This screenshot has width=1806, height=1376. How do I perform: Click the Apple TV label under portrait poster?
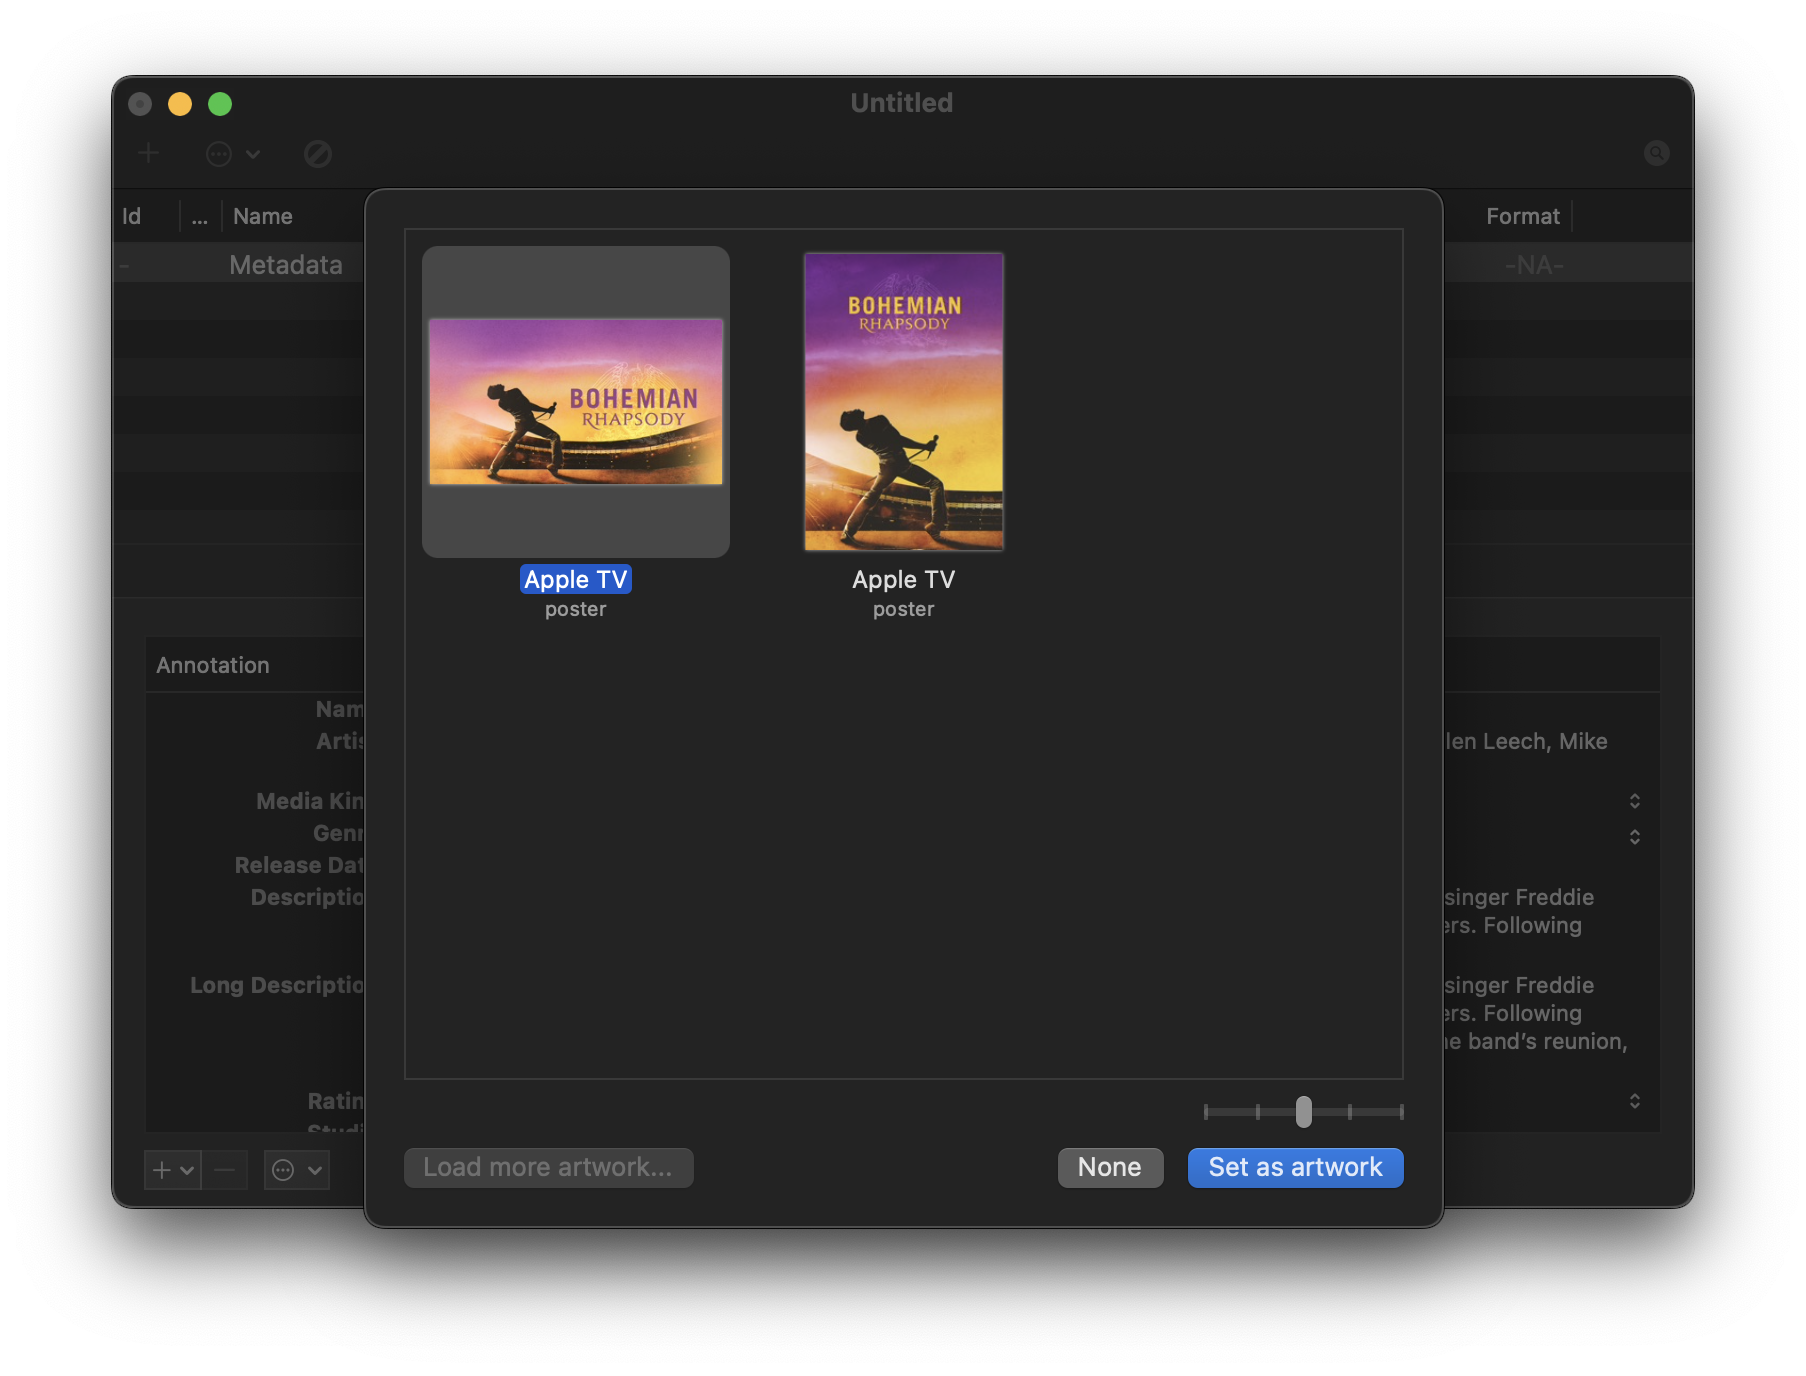[x=904, y=579]
